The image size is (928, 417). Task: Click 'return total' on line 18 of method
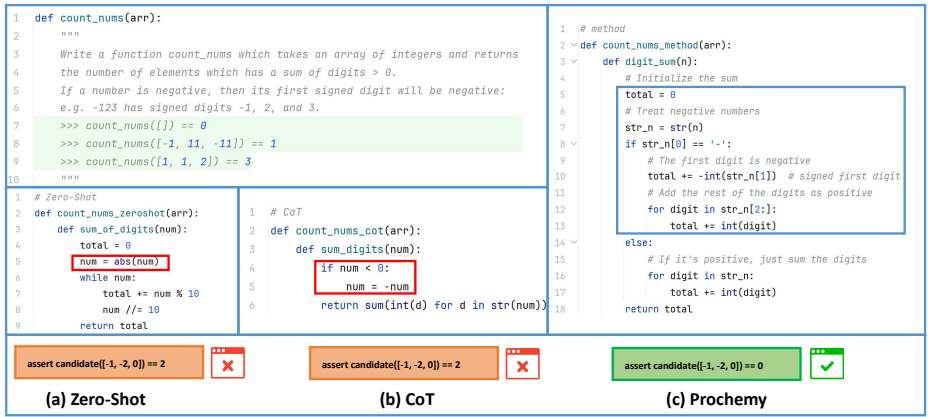click(657, 309)
